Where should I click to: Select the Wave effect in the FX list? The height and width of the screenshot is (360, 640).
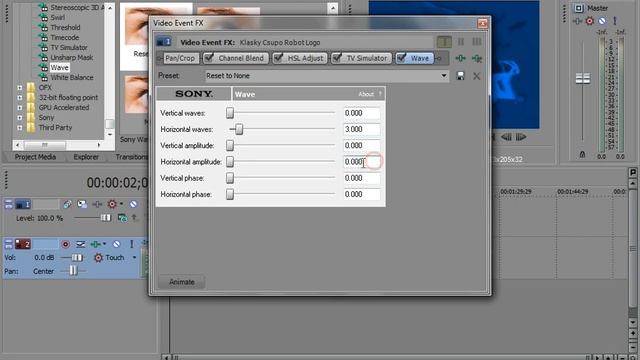(60, 67)
